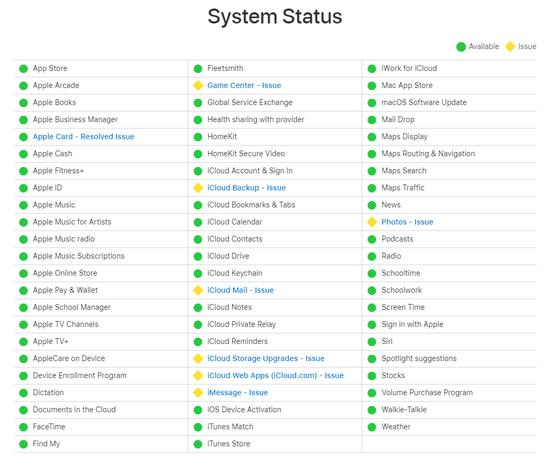The height and width of the screenshot is (456, 550).
Task: Click the green Available legend icon
Action: tap(461, 47)
